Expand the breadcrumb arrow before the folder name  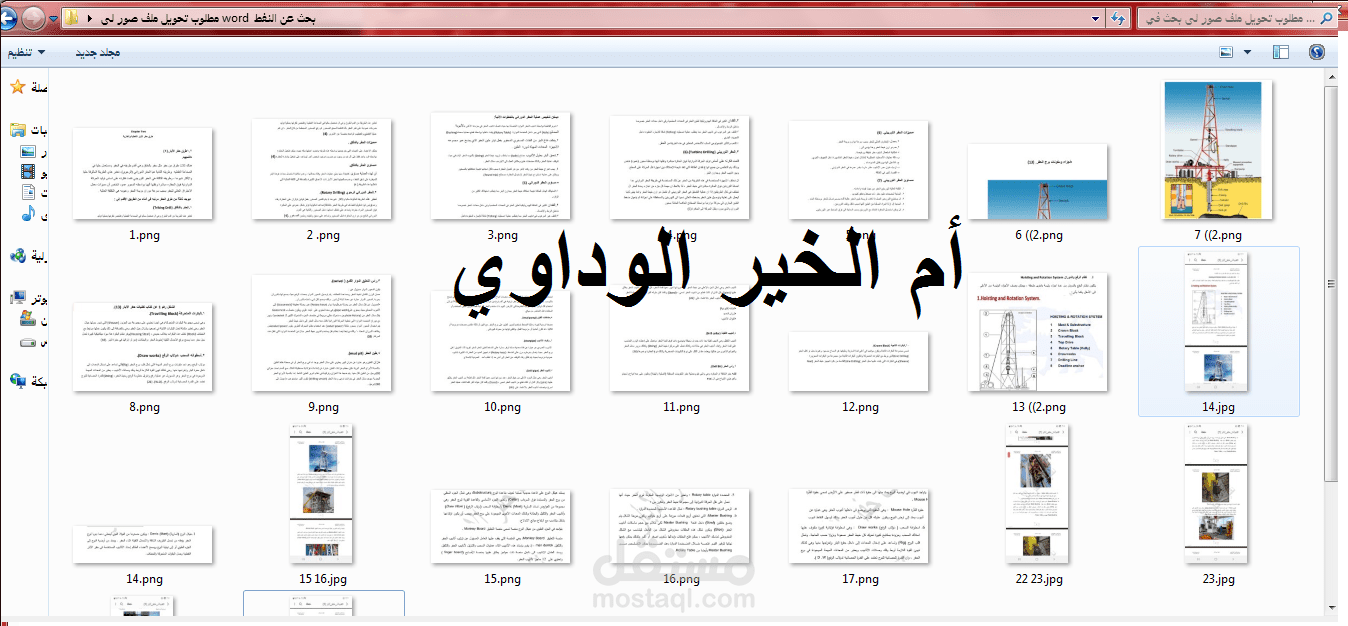[x=91, y=19]
